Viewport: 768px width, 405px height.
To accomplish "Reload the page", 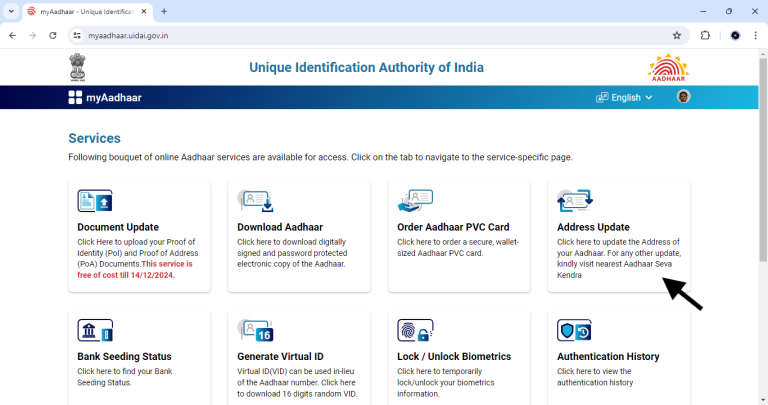I will pos(53,35).
